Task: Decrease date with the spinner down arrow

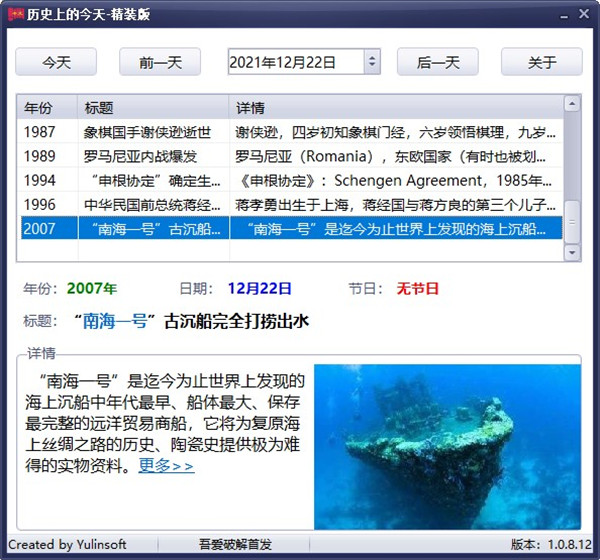Action: (x=372, y=67)
